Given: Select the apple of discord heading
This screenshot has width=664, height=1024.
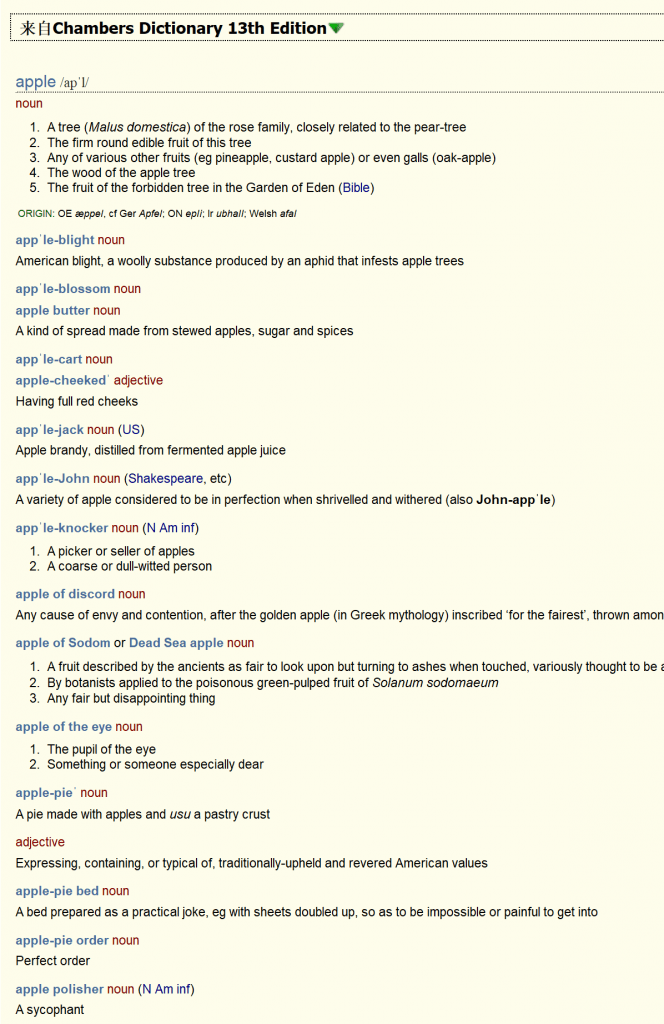Looking at the screenshot, I should [x=66, y=594].
